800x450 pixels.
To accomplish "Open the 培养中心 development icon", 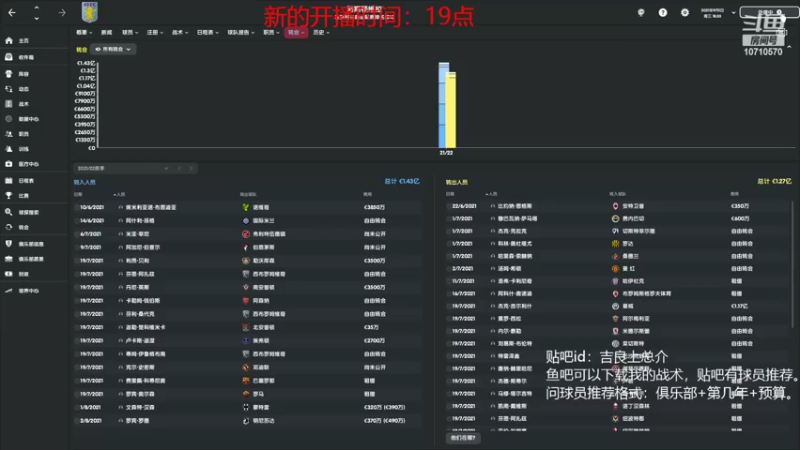I will point(9,290).
